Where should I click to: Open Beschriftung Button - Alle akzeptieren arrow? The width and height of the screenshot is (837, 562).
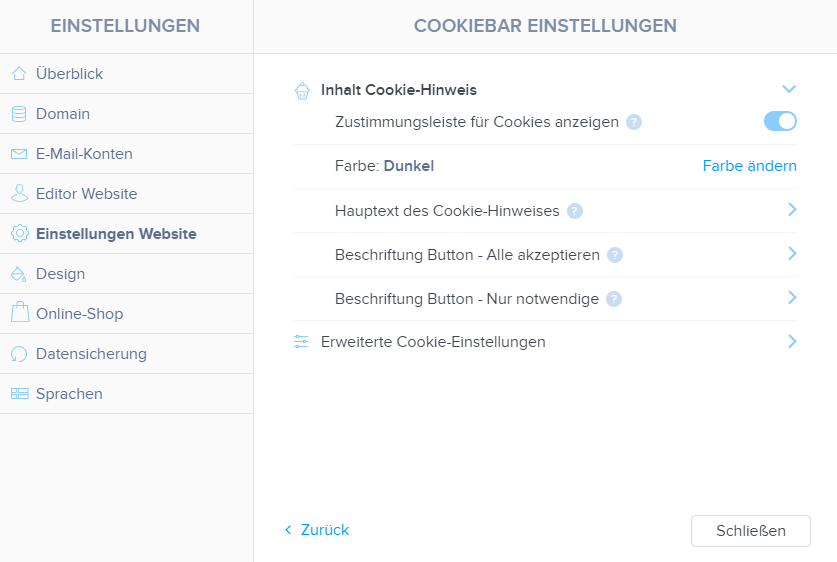pyautogui.click(x=792, y=254)
